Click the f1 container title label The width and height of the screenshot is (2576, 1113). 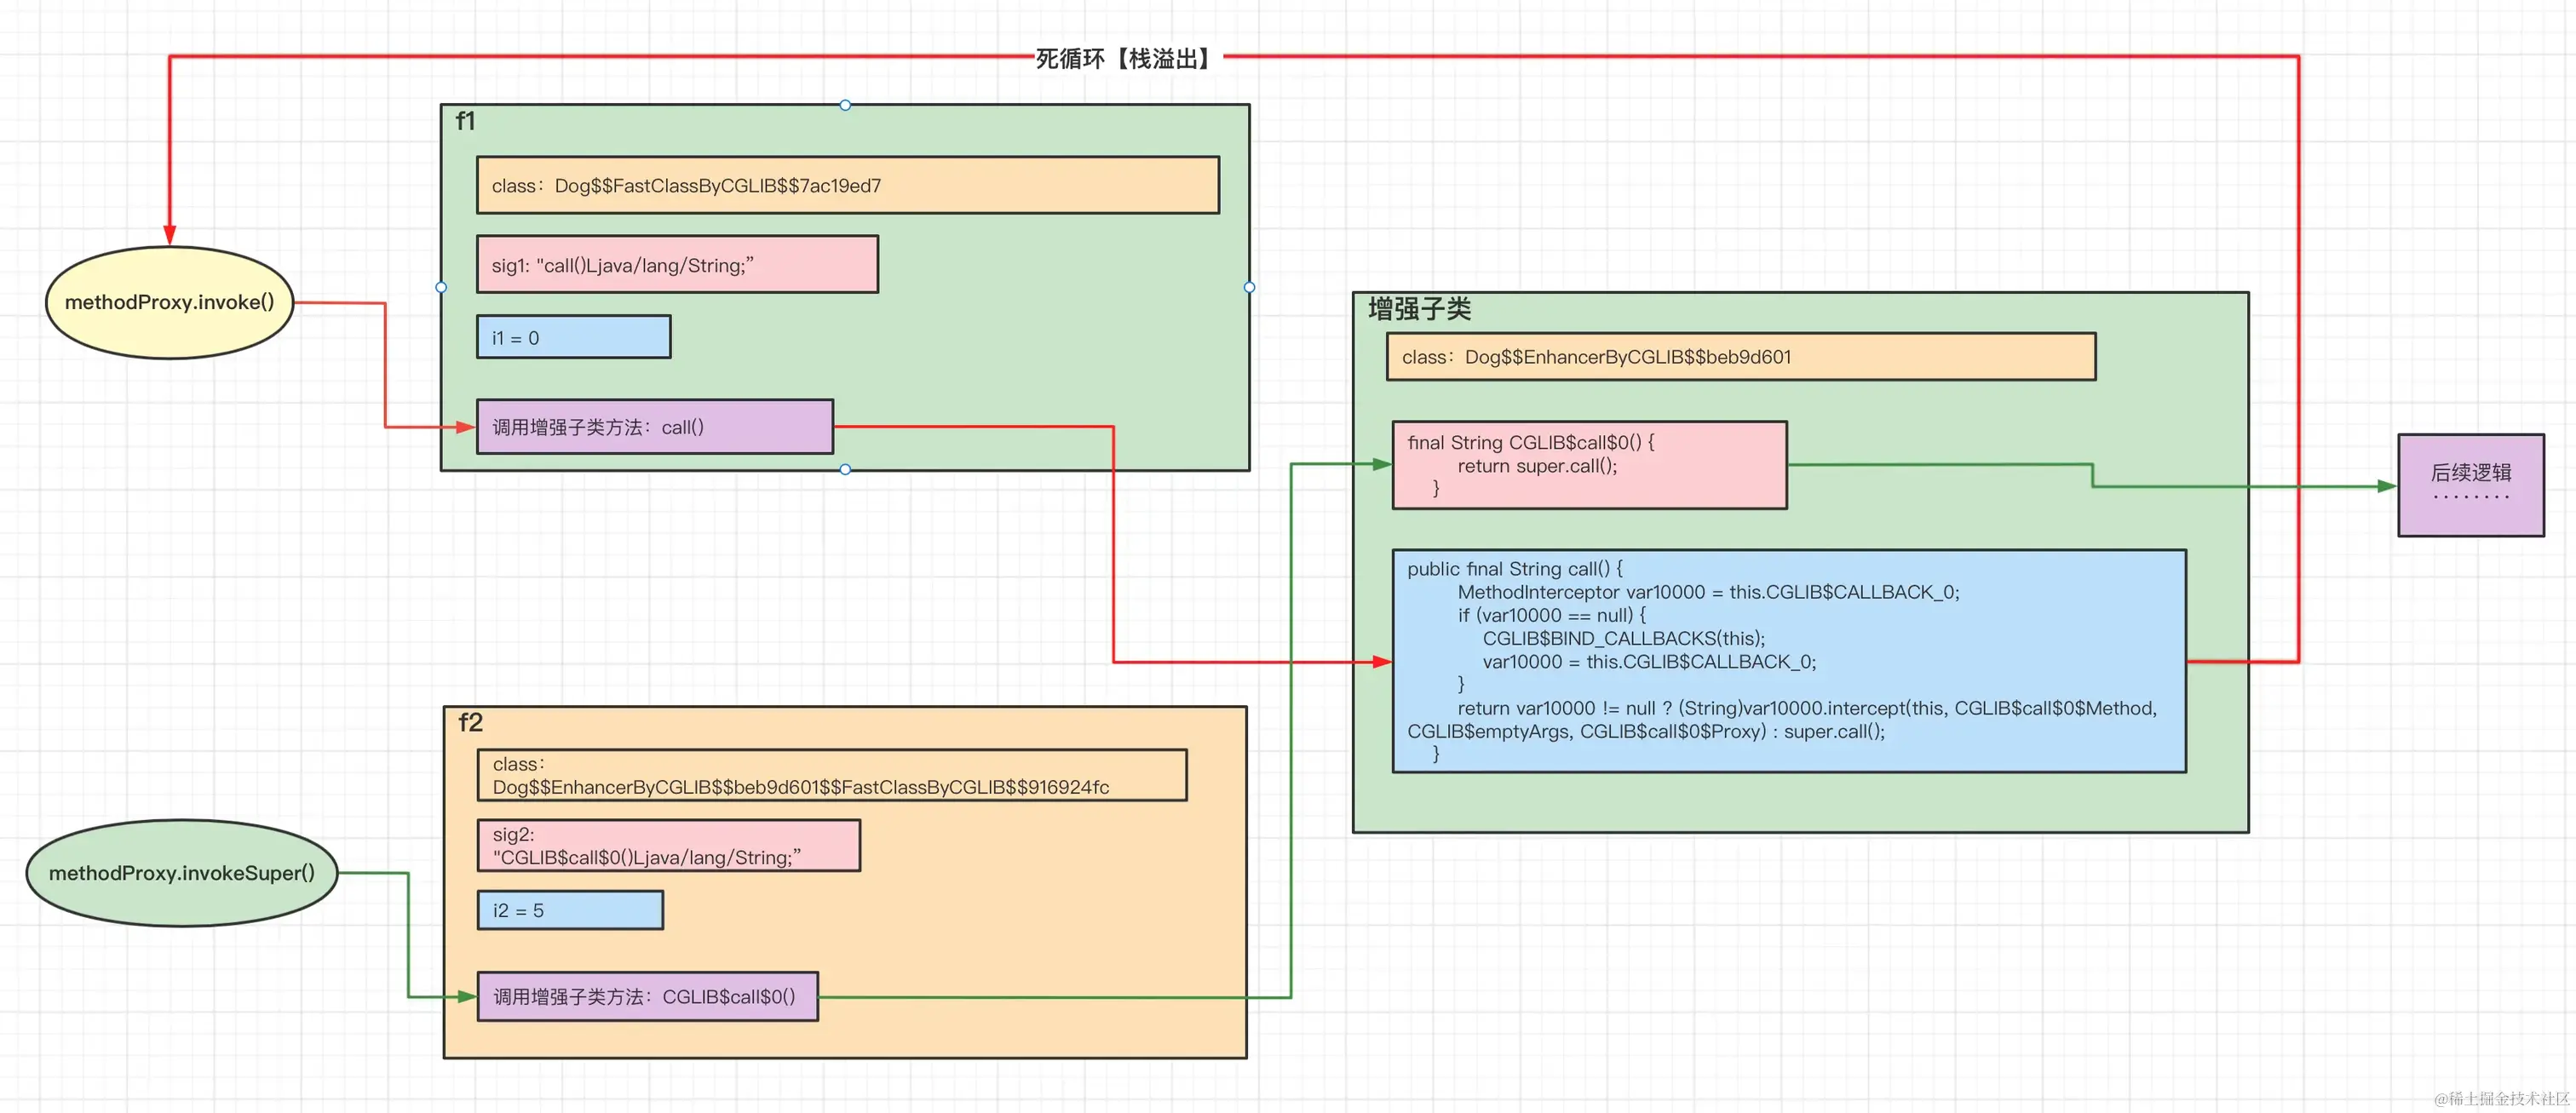tap(465, 121)
